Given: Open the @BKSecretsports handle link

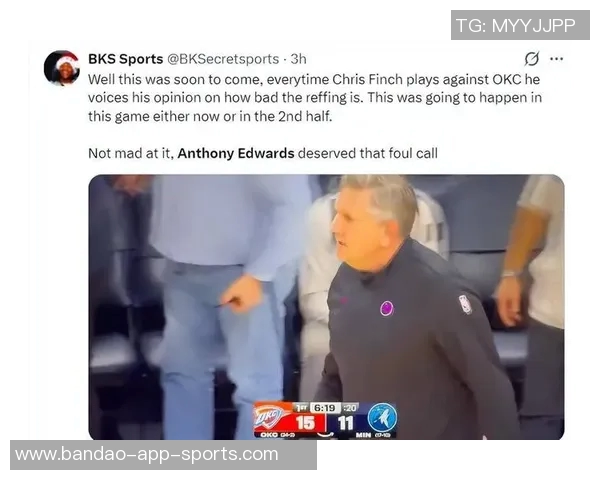Looking at the screenshot, I should coord(223,59).
